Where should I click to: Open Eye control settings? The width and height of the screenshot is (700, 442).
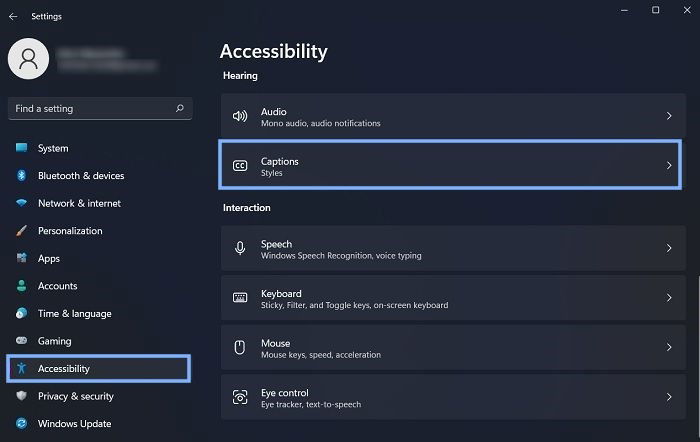(453, 396)
